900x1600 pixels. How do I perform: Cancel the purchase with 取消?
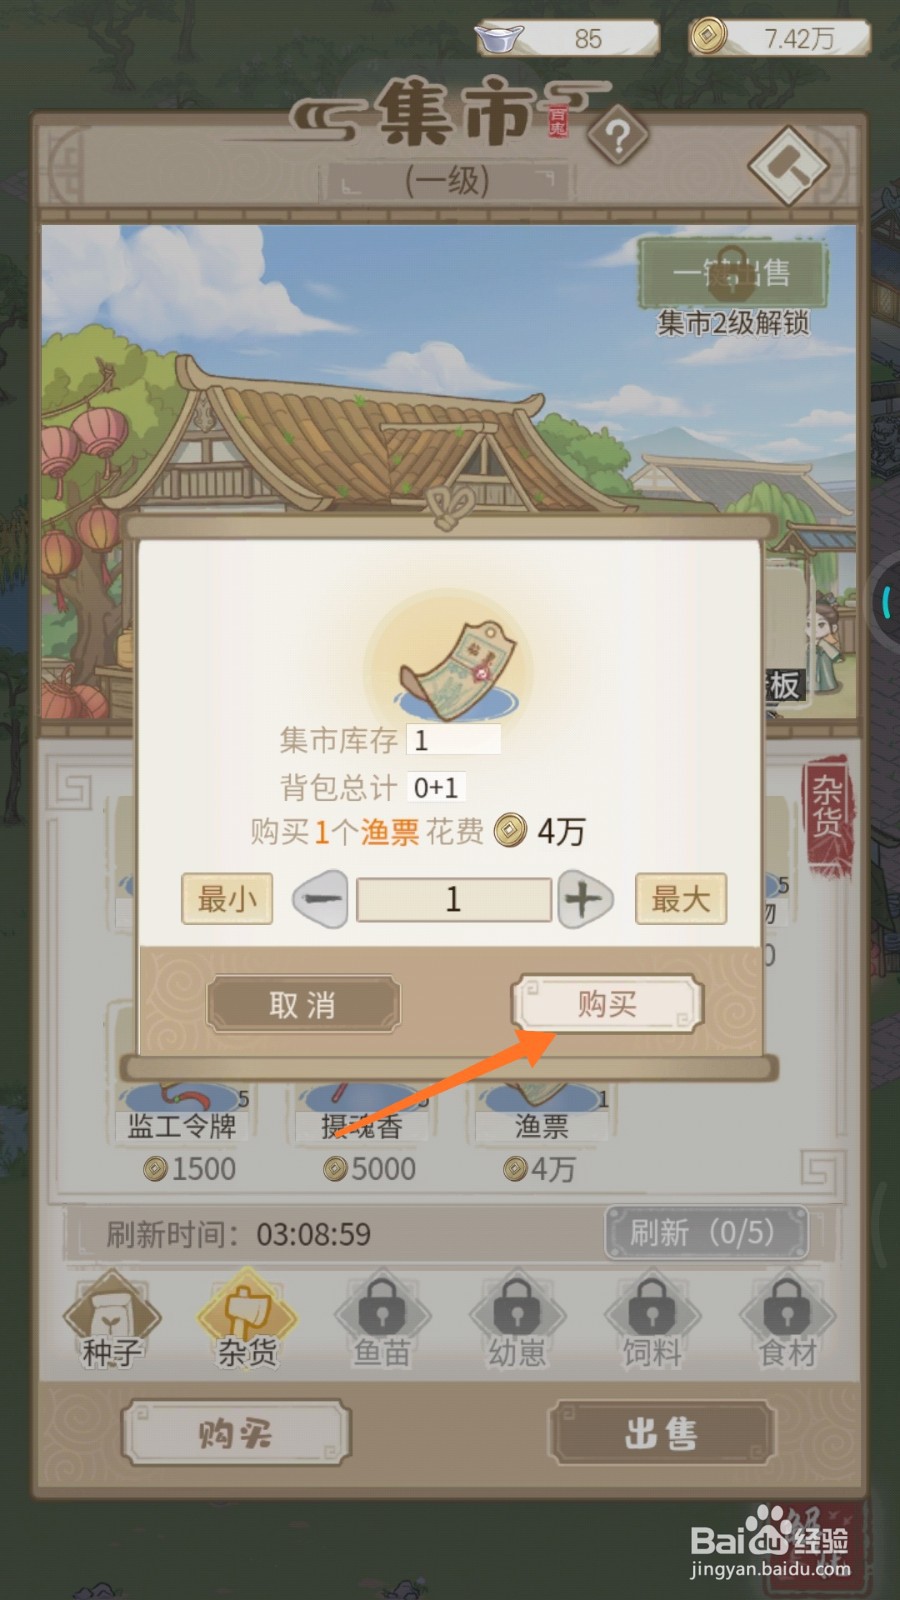pyautogui.click(x=303, y=1004)
